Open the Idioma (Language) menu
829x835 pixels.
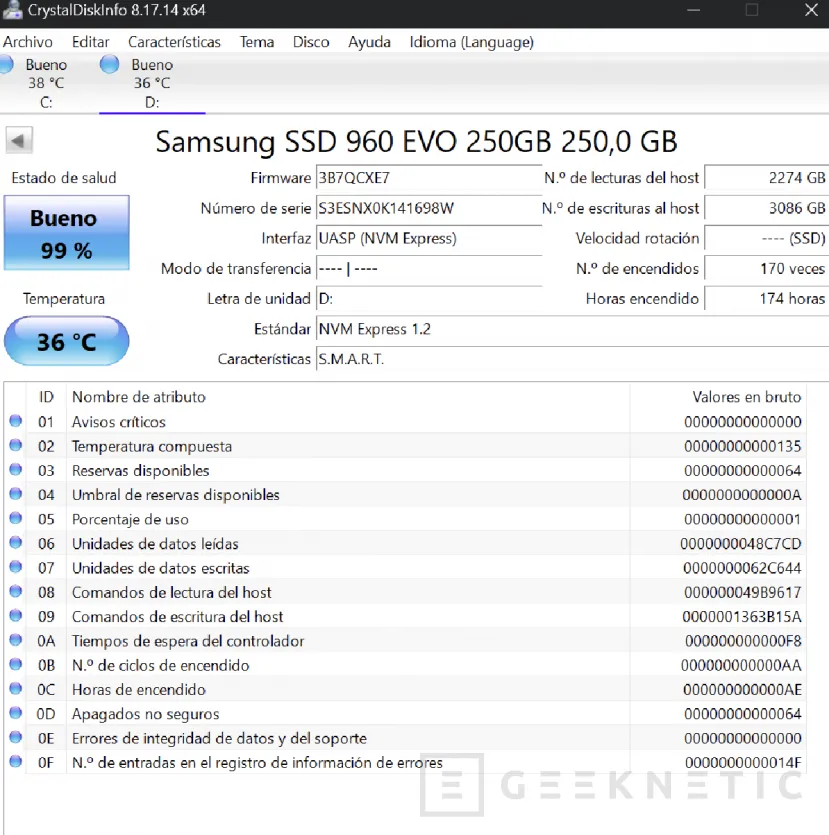(x=471, y=42)
